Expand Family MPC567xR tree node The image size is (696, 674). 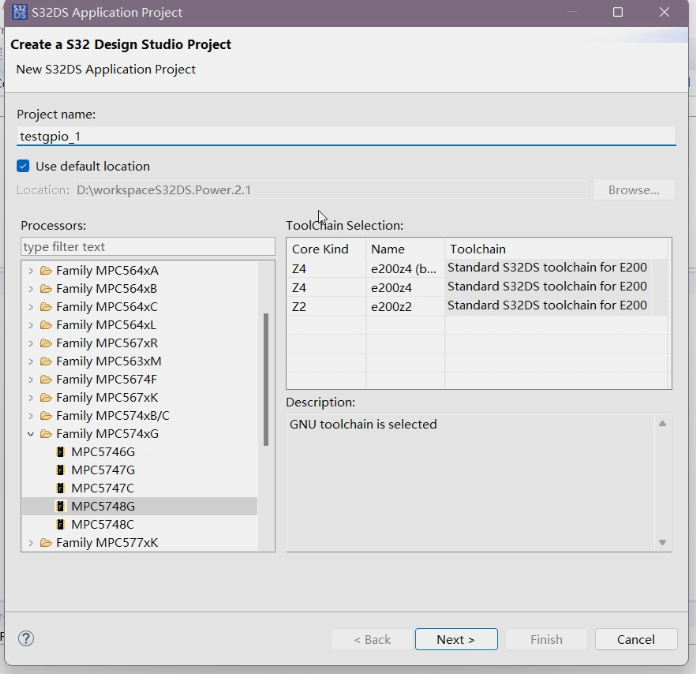(x=30, y=343)
